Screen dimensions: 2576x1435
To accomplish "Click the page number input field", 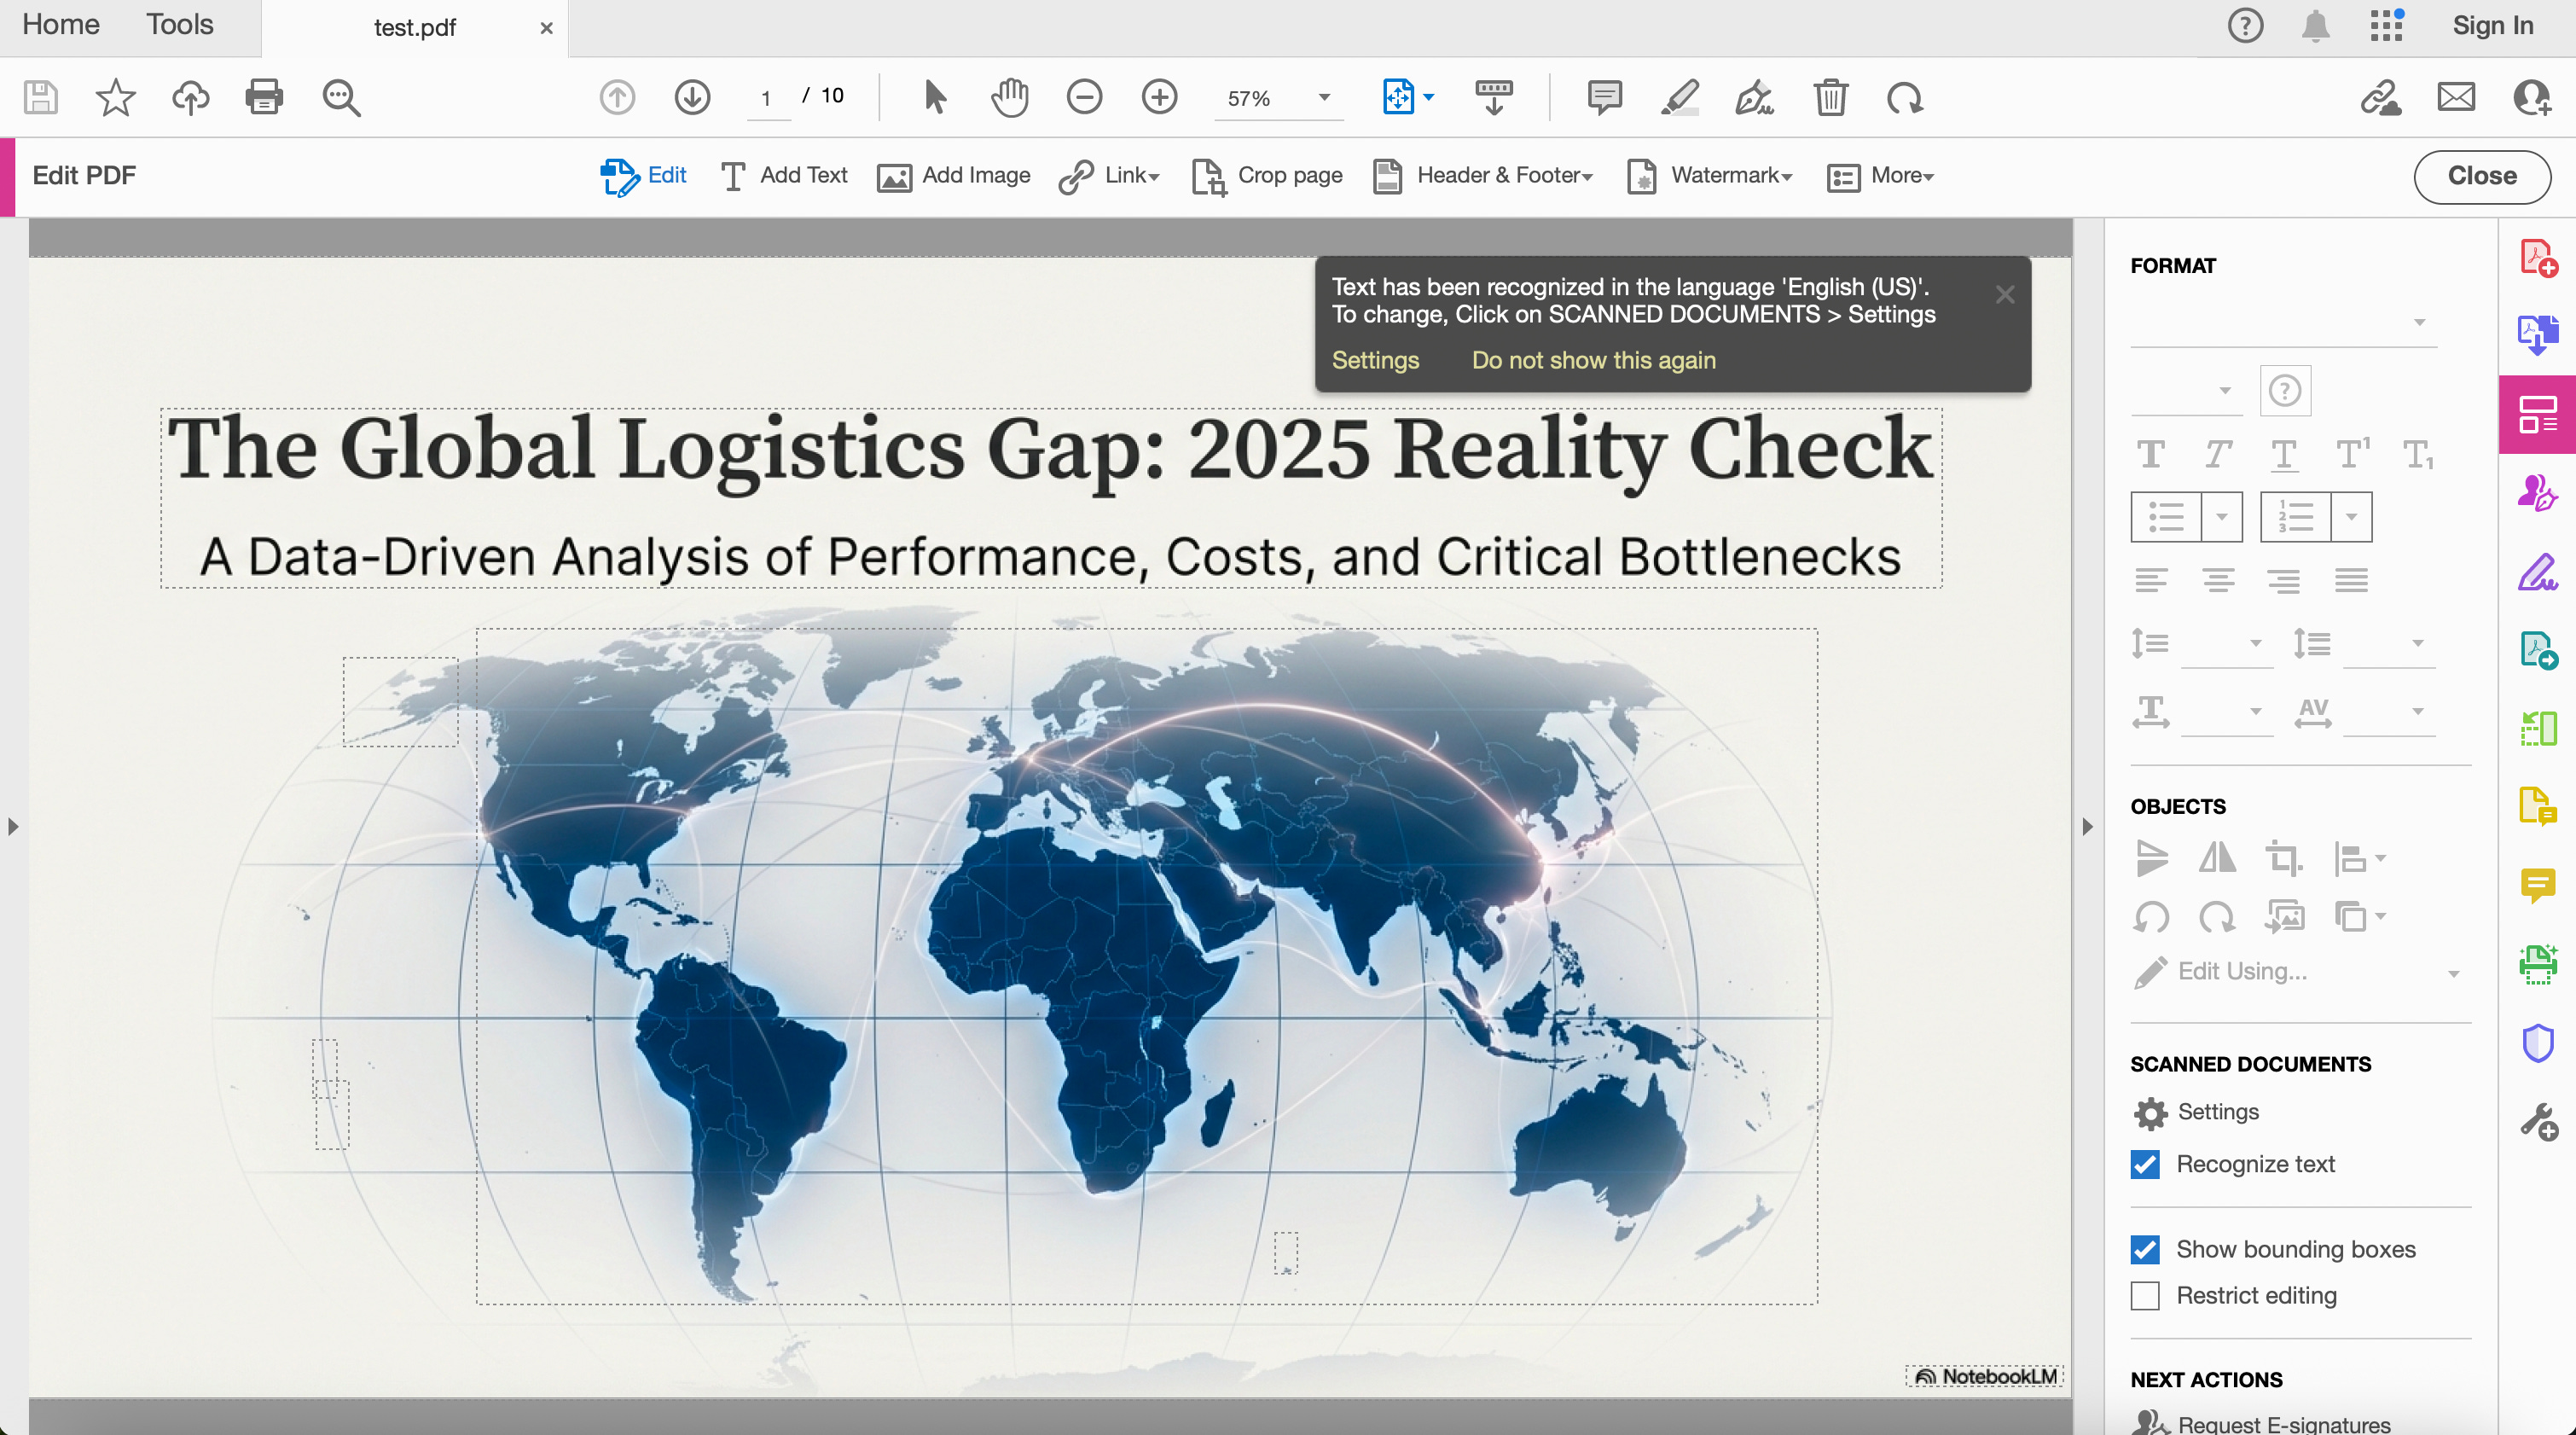I will tap(767, 98).
